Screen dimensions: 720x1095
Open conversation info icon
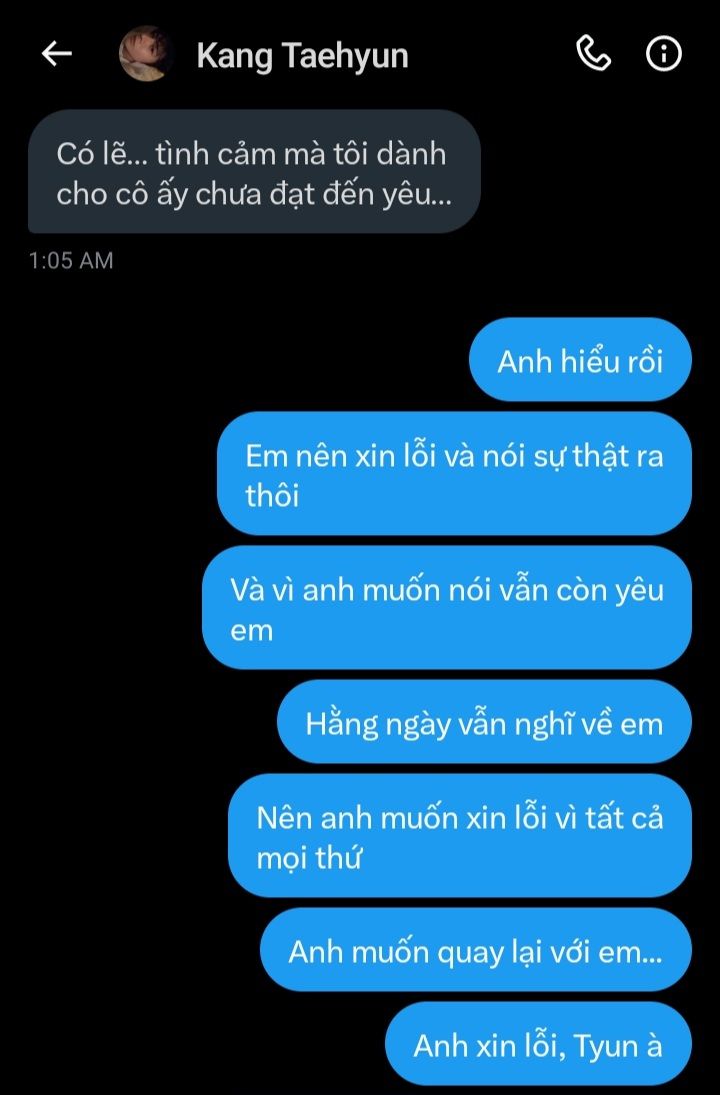pyautogui.click(x=663, y=54)
